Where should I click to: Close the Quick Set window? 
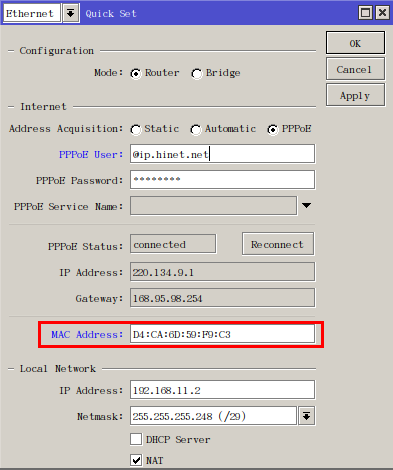point(383,13)
